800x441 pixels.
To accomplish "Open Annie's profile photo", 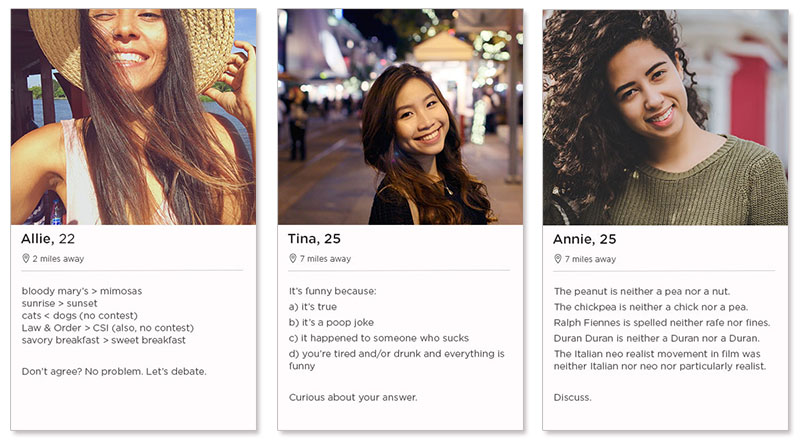I will coord(665,115).
